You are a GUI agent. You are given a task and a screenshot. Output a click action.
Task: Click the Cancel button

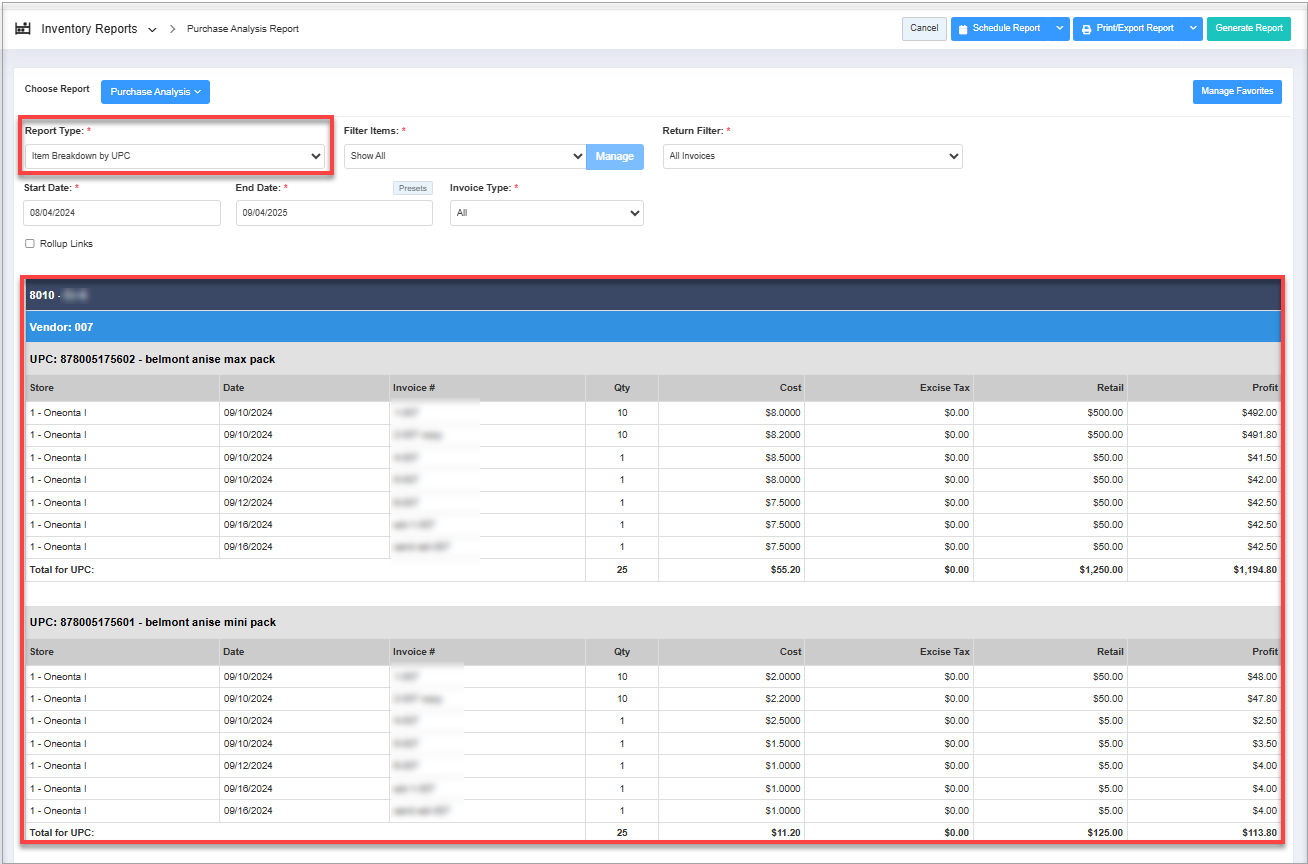point(924,29)
